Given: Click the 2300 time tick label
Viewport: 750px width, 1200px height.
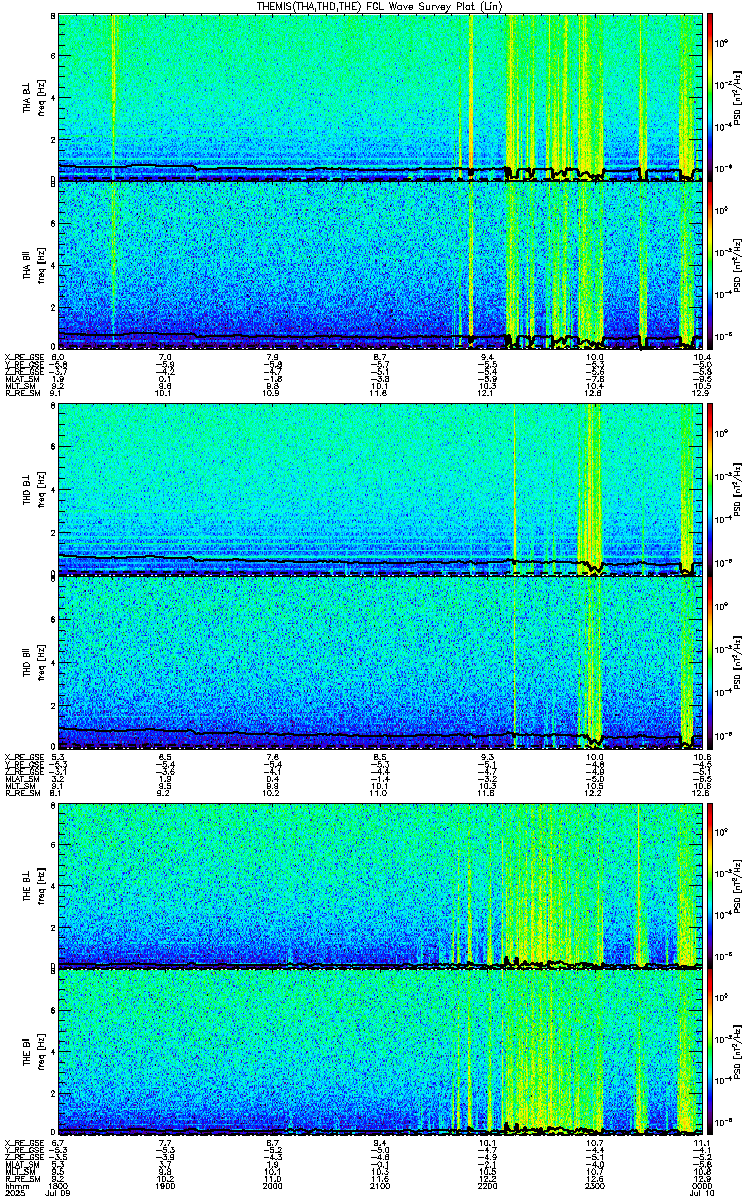Looking at the screenshot, I should point(595,1187).
